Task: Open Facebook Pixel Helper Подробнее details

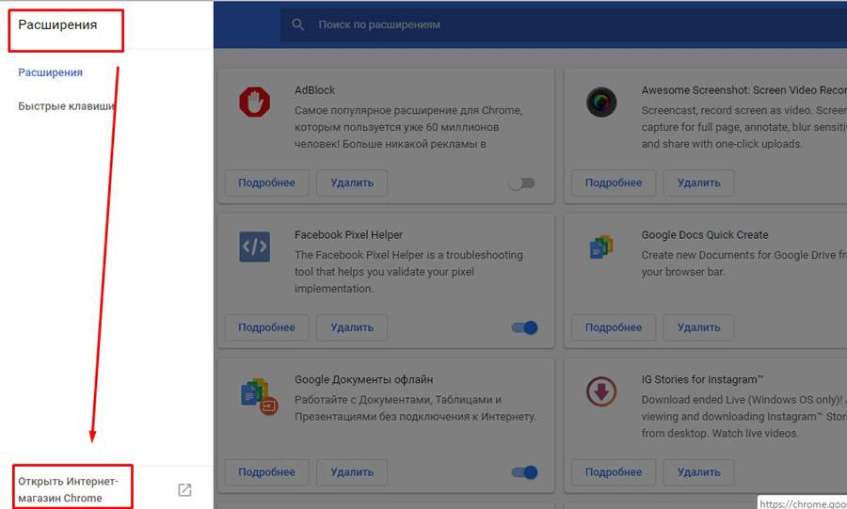Action: pos(266,327)
